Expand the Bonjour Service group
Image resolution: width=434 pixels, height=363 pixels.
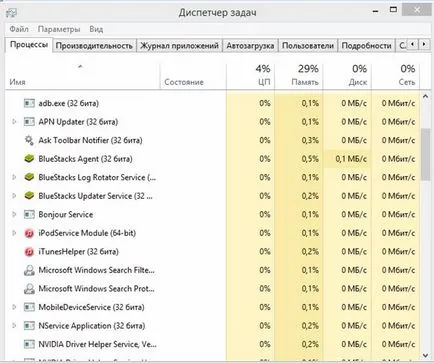[14, 214]
